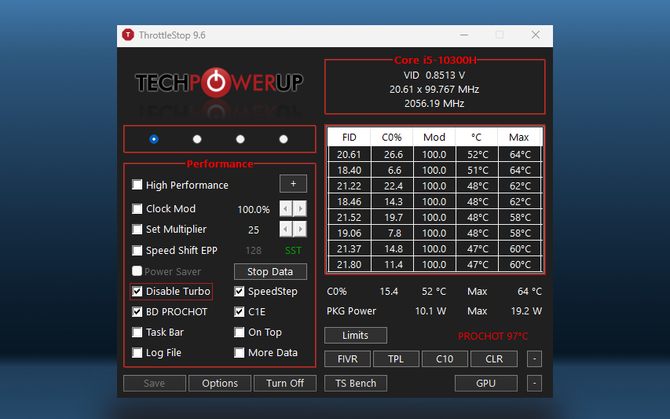Click the PROCHOT 97°C text
The height and width of the screenshot is (419, 670).
(493, 336)
